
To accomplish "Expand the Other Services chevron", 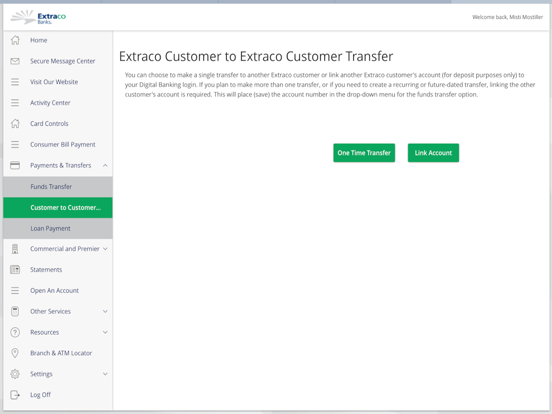I will click(105, 312).
